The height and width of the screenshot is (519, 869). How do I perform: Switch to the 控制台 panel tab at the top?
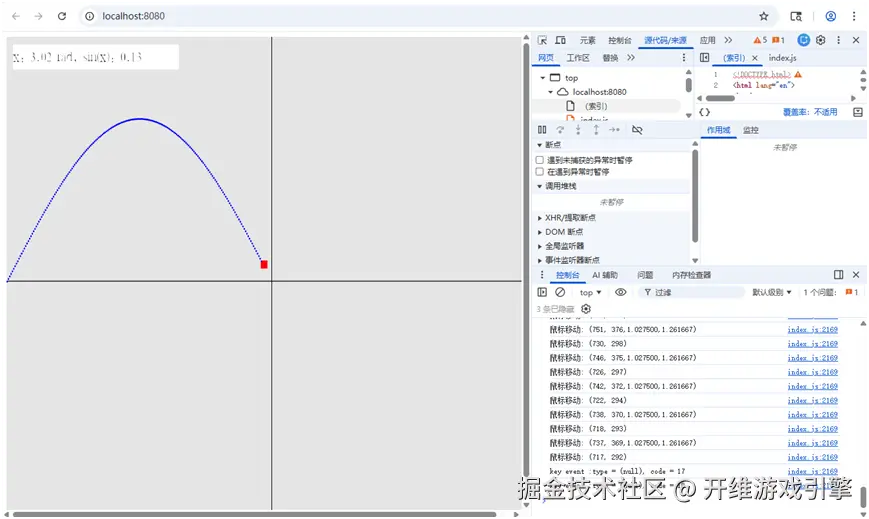tap(620, 40)
